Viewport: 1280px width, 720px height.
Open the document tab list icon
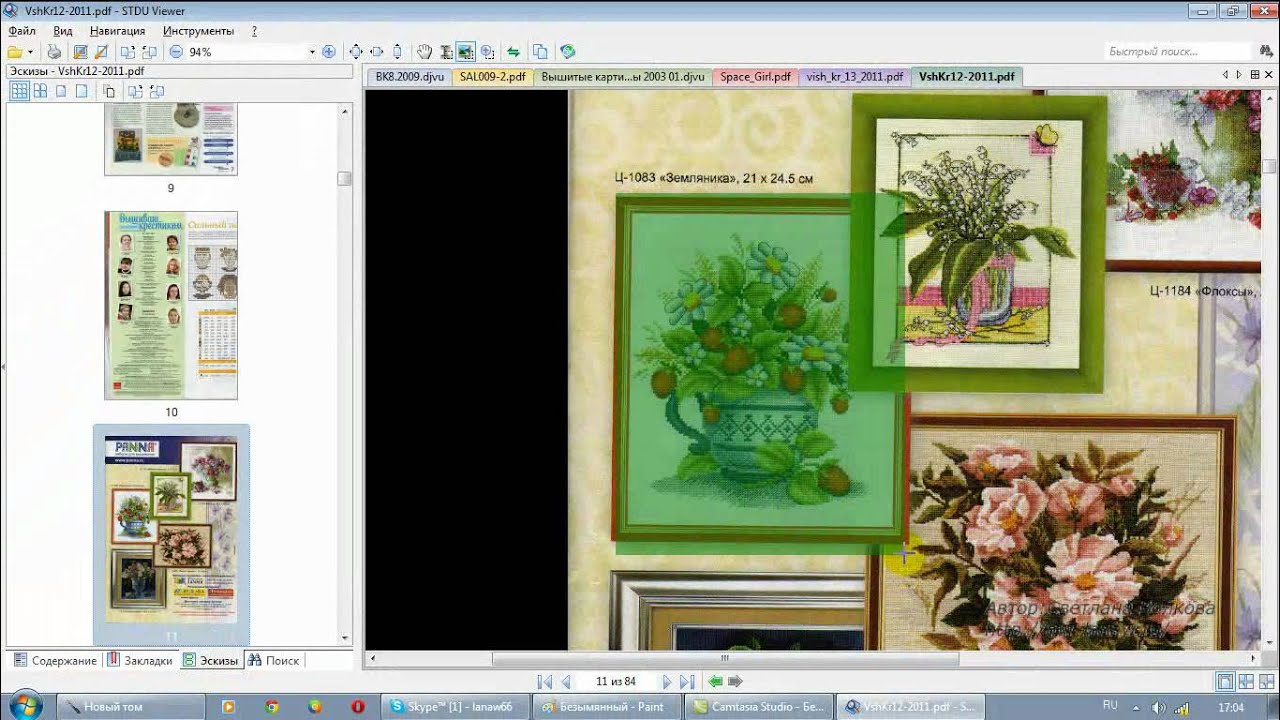(1255, 75)
